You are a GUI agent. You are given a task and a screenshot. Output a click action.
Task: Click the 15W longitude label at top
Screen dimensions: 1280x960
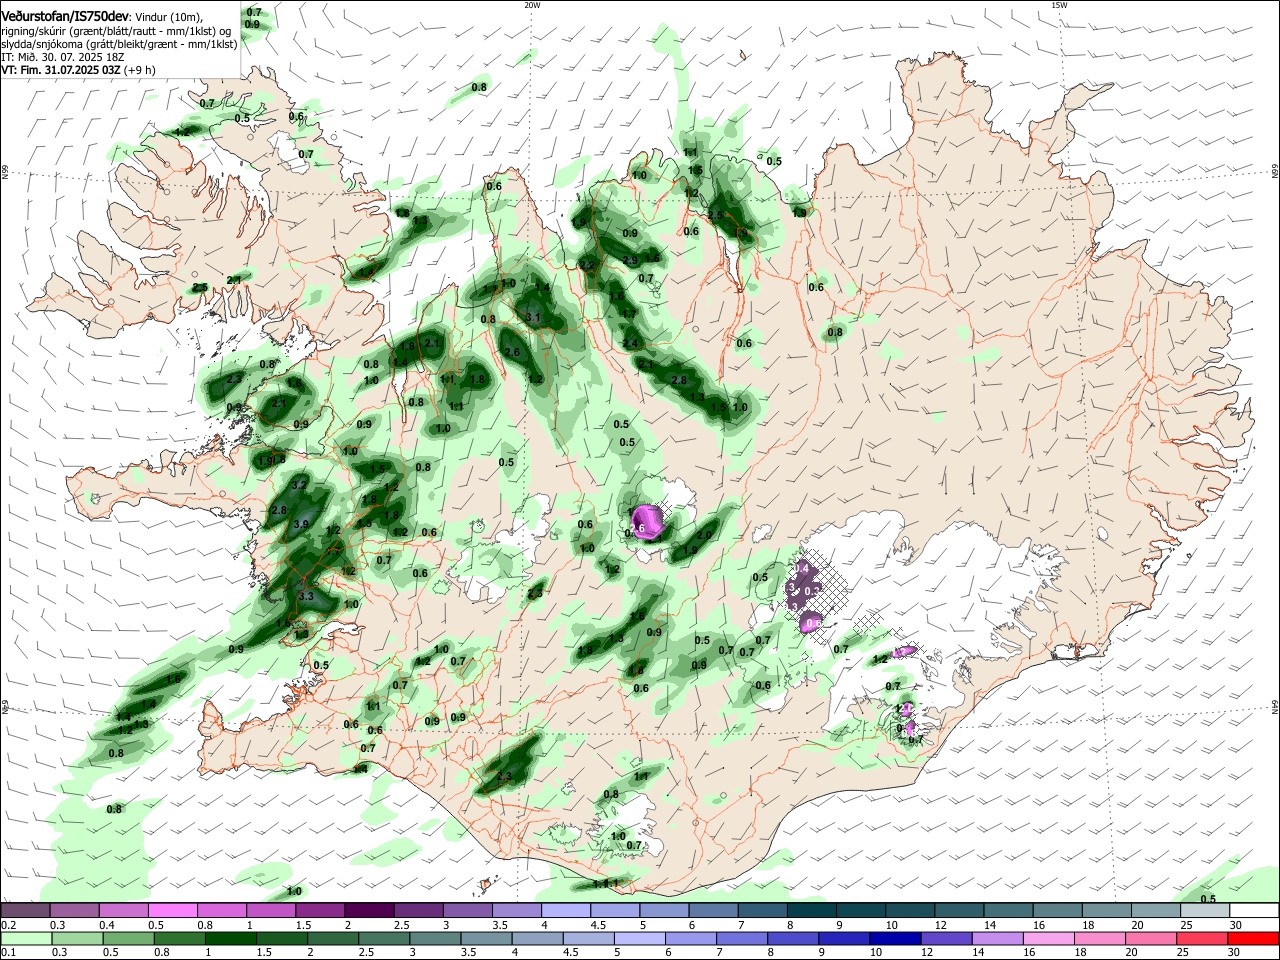(1059, 5)
